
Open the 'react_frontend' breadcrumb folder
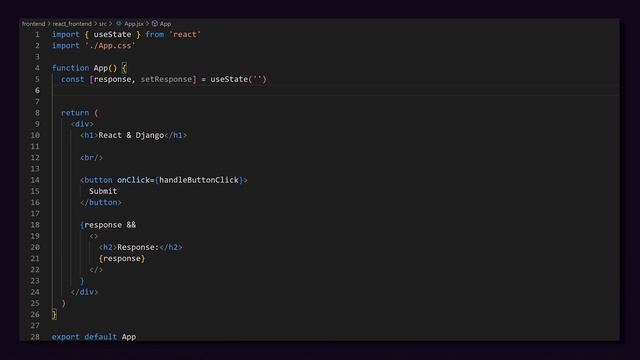point(72,24)
